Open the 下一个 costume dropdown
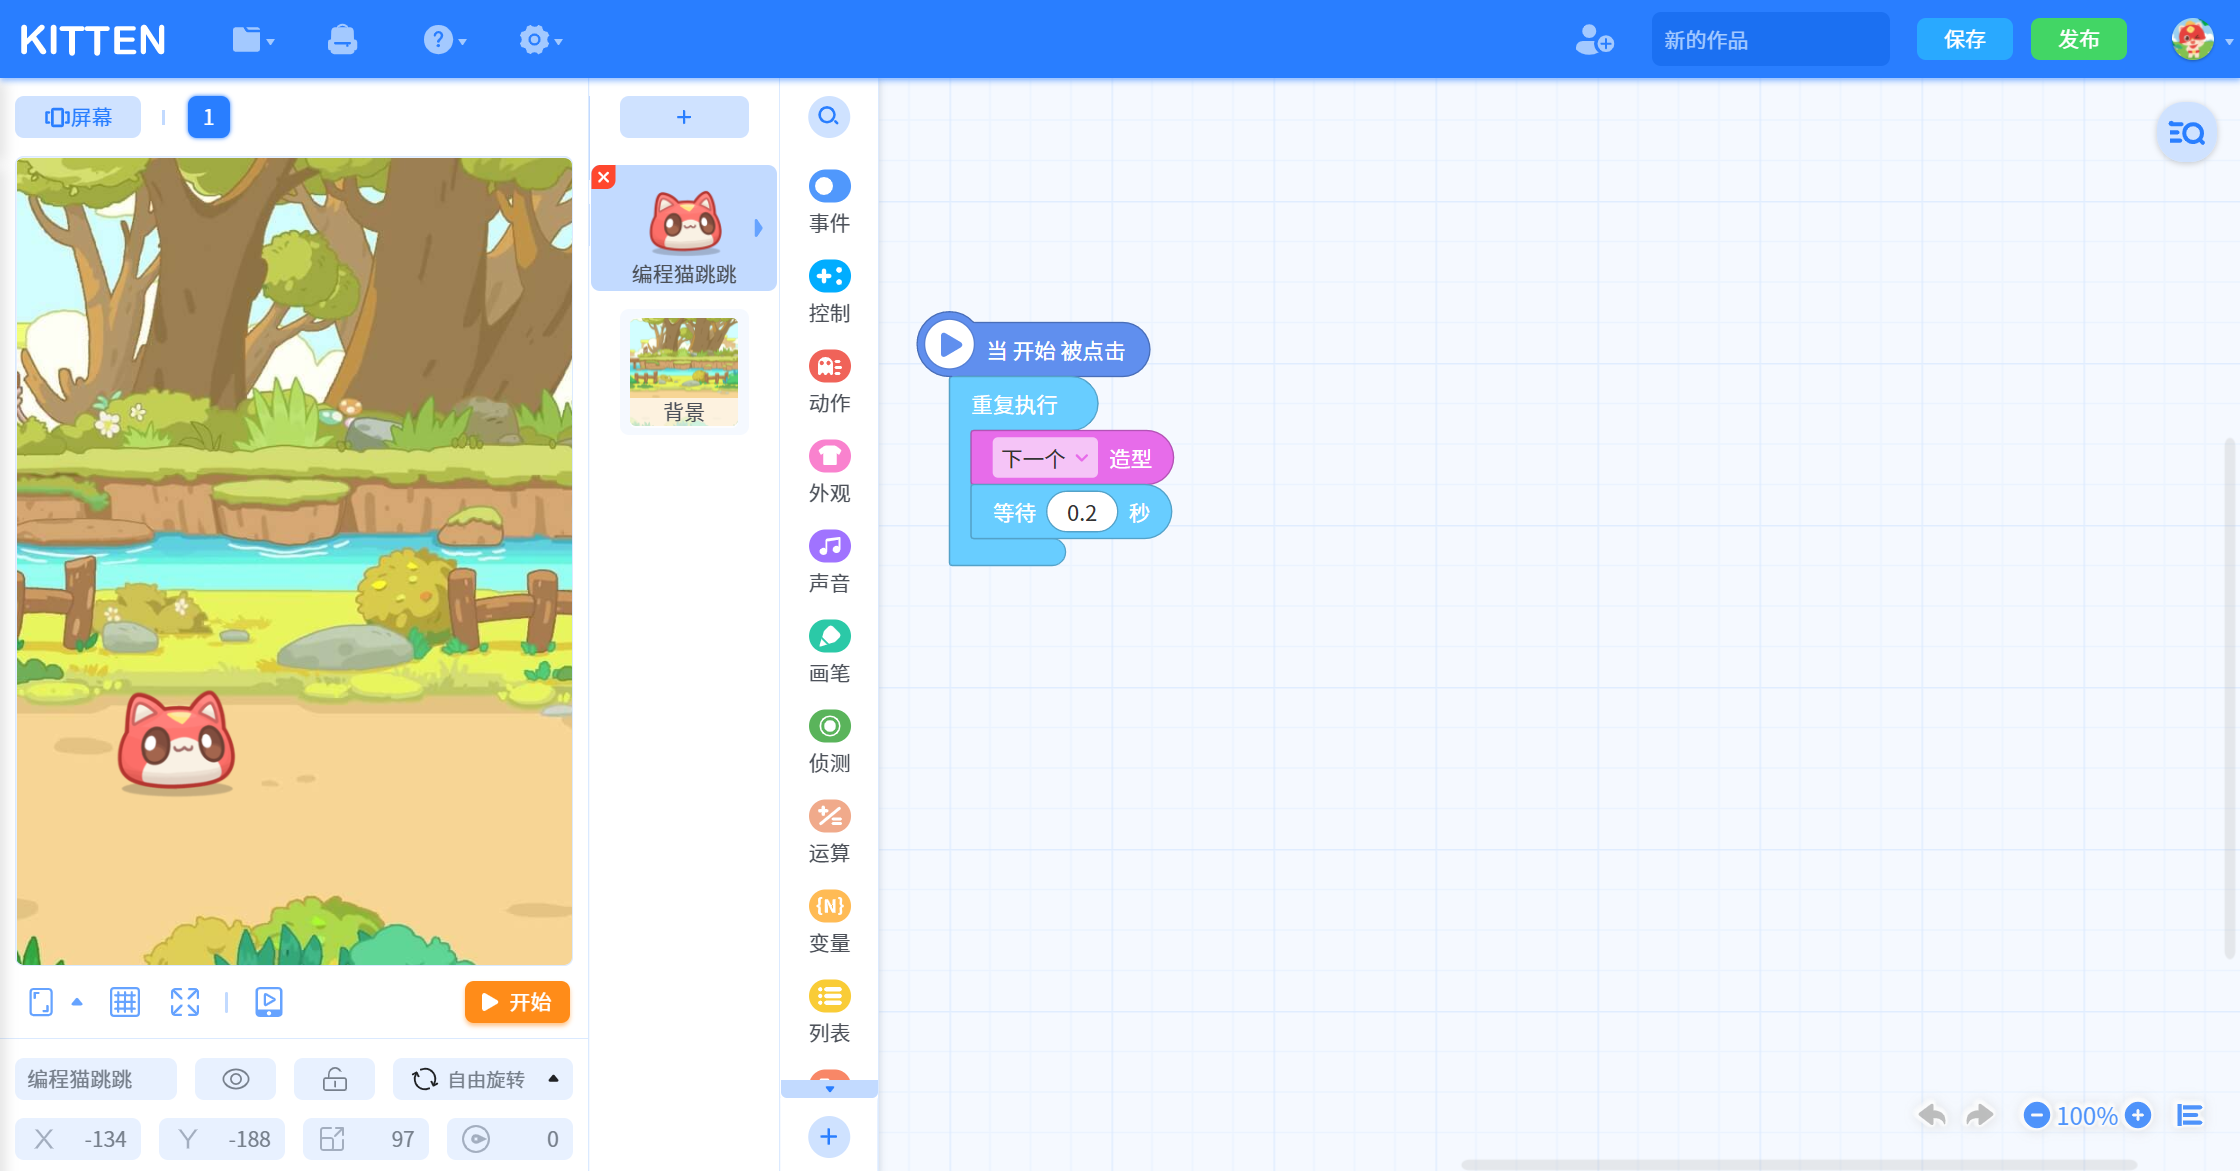Image resolution: width=2240 pixels, height=1171 pixels. coord(1044,458)
